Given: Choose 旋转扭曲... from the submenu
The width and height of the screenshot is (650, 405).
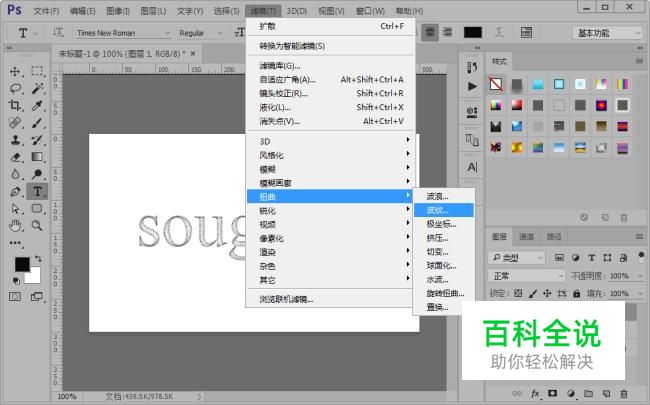Looking at the screenshot, I should 444,293.
